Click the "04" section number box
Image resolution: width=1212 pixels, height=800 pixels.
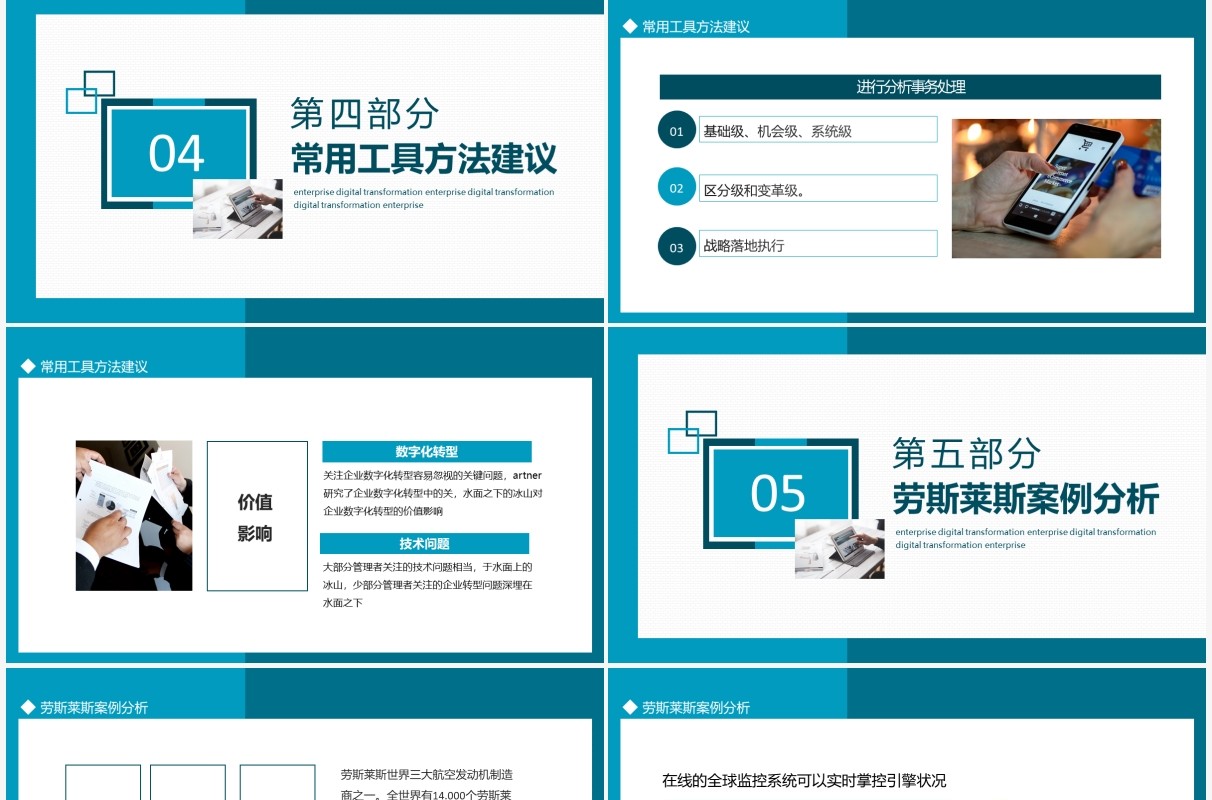(x=177, y=153)
